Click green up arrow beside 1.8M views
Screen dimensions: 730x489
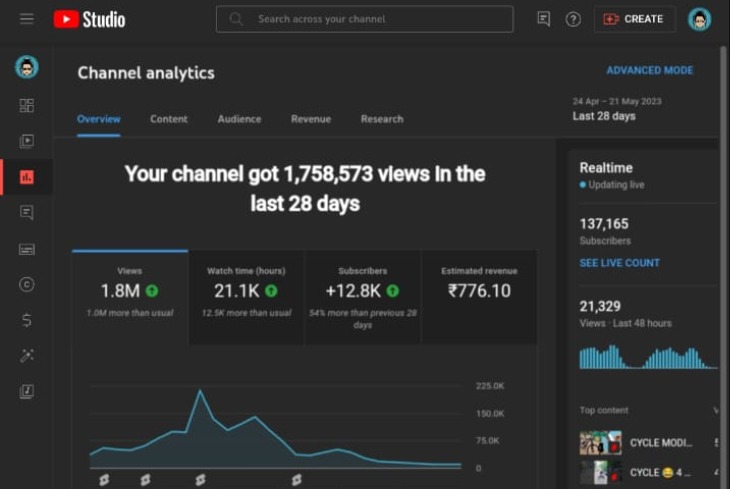pyautogui.click(x=152, y=291)
